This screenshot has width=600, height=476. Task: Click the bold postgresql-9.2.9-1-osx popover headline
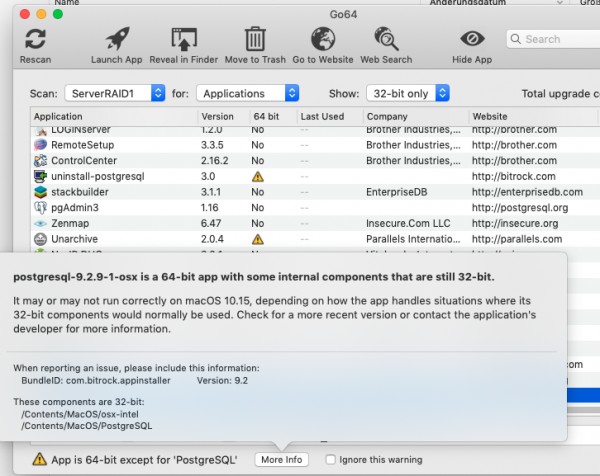click(254, 277)
